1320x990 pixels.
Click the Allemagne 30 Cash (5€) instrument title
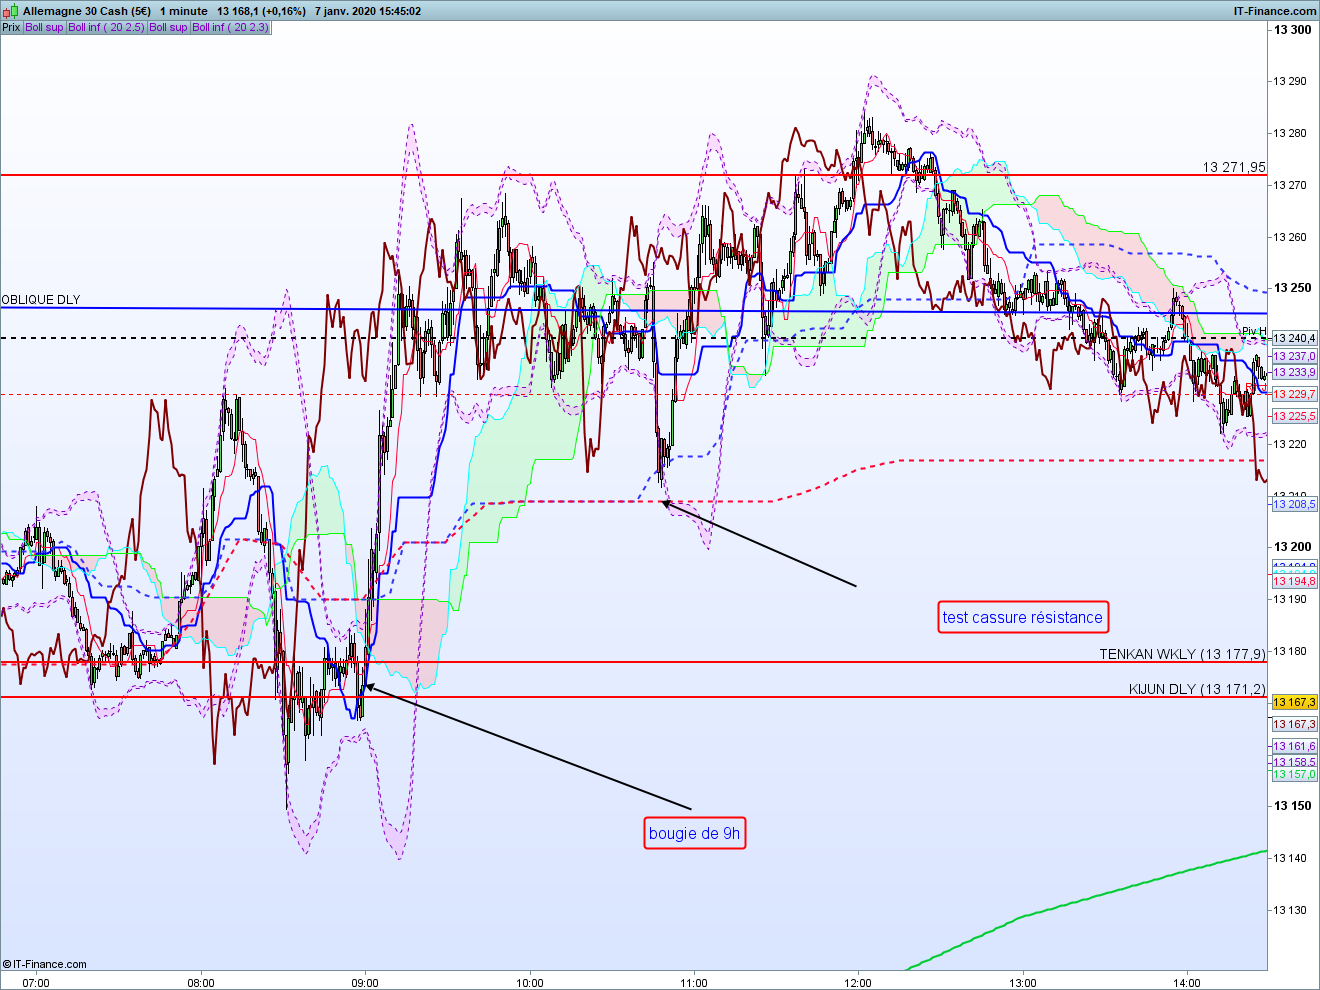point(87,11)
